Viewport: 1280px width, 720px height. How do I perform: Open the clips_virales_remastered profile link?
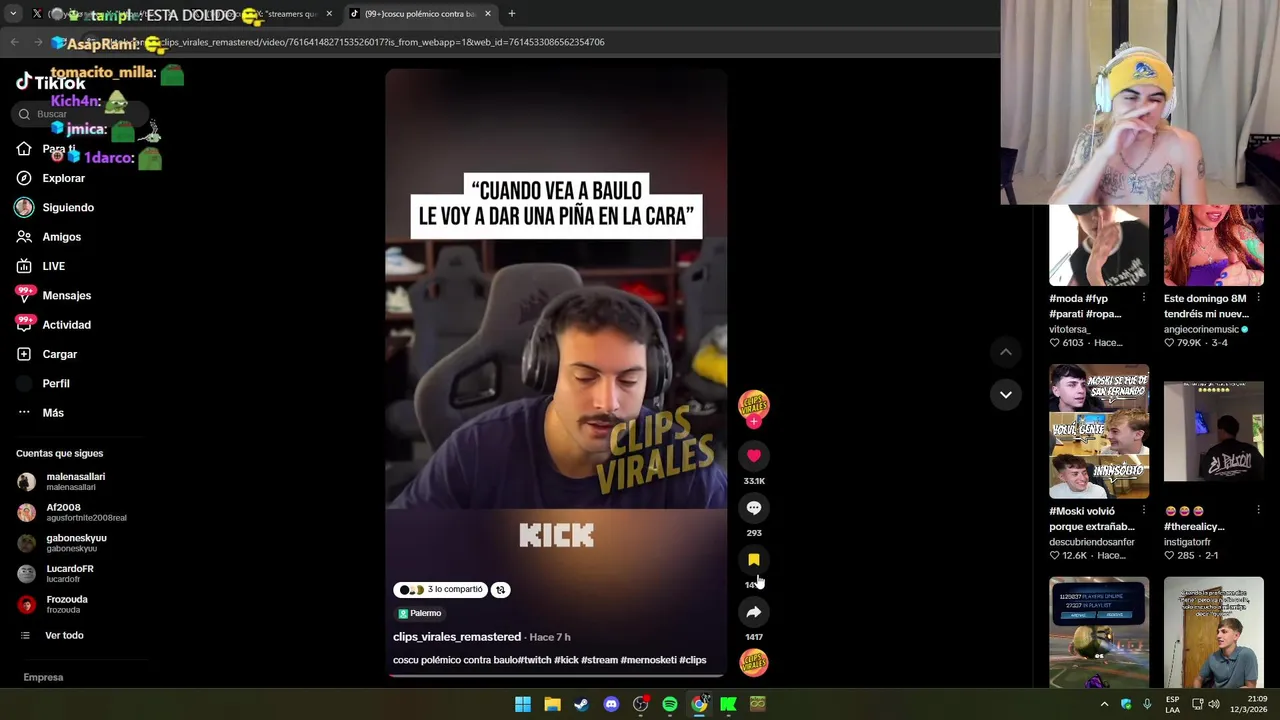457,637
